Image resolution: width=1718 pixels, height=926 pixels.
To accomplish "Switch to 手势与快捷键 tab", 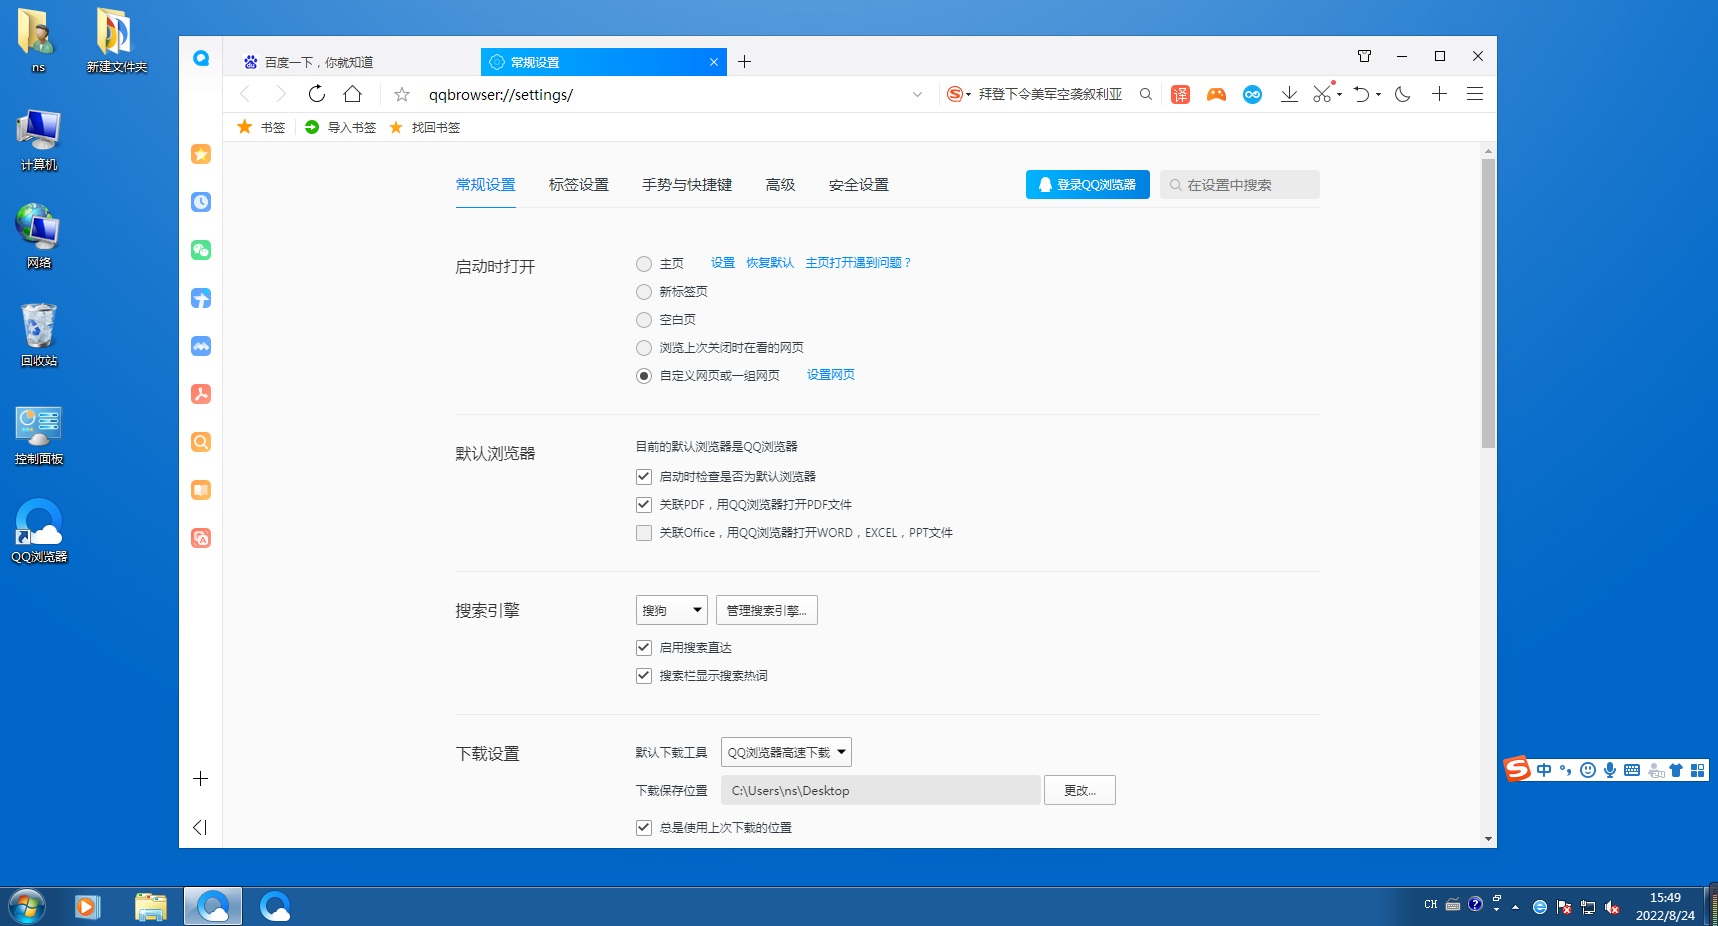I will coord(687,185).
